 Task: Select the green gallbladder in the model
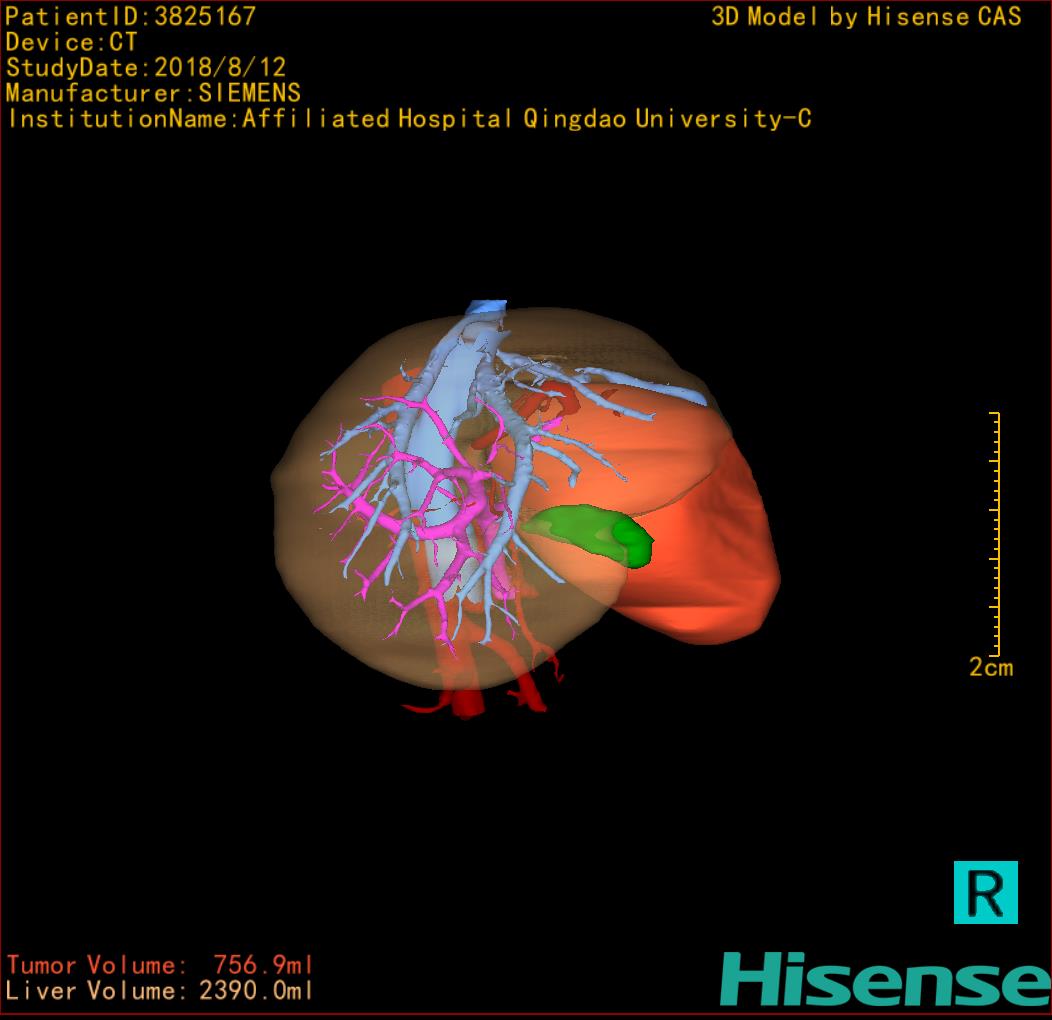590,532
